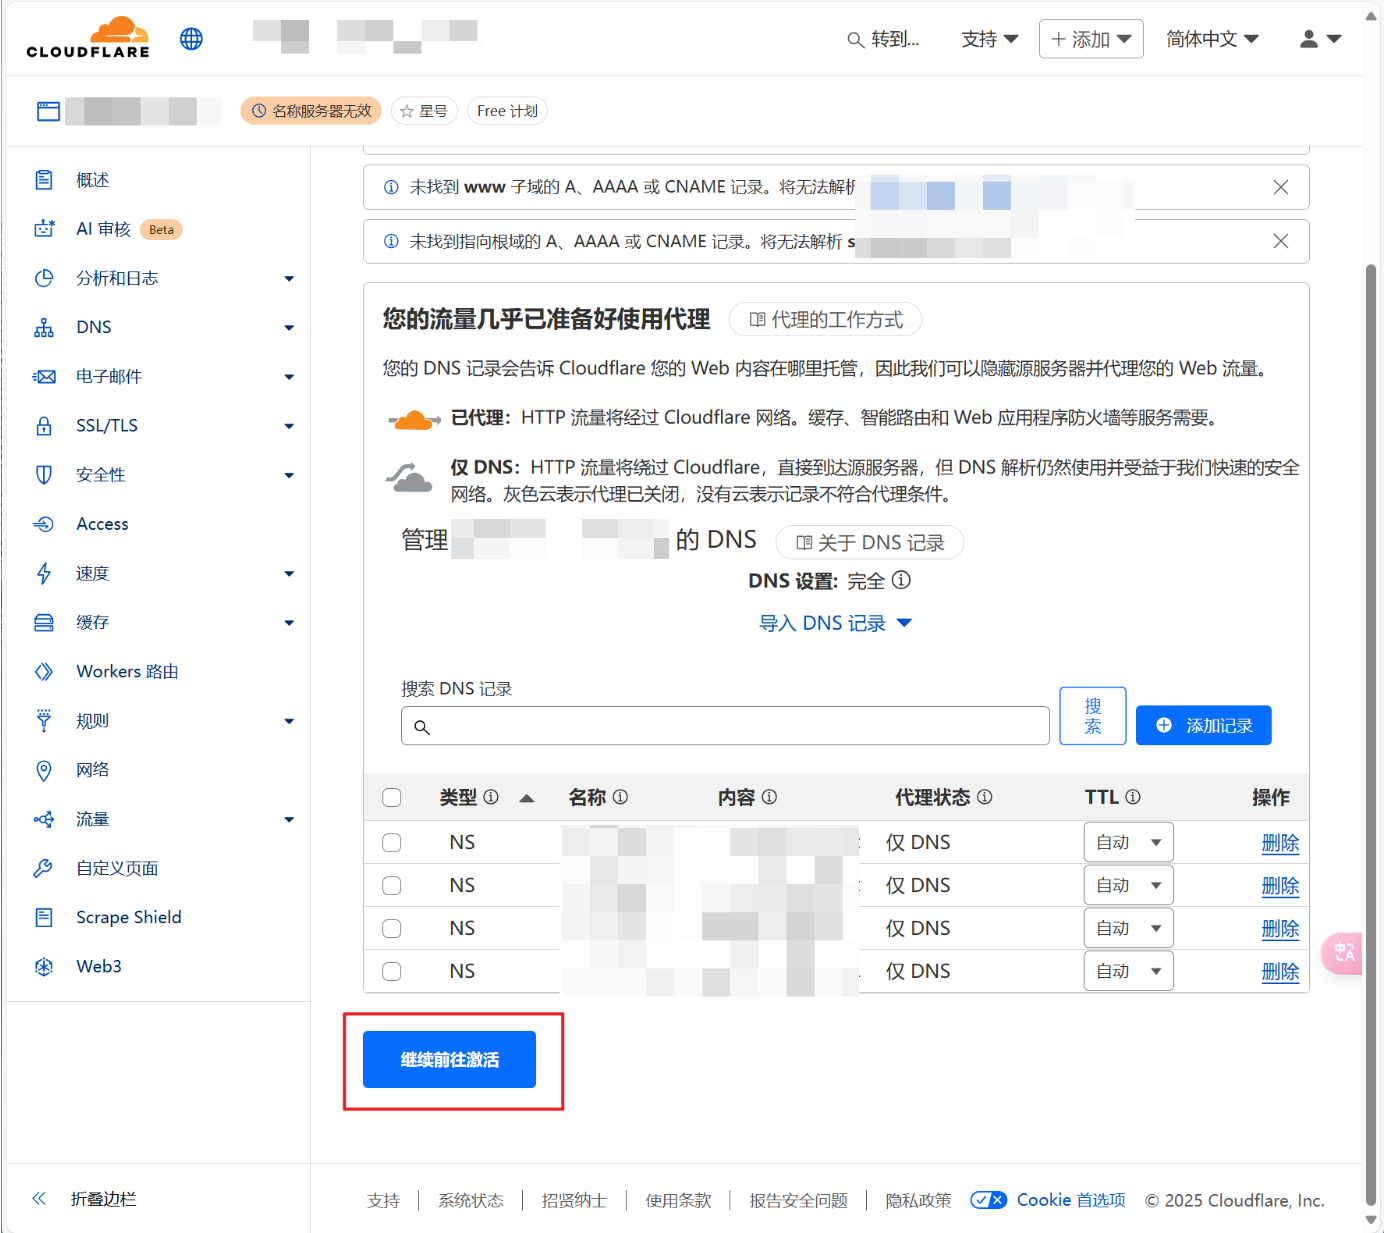
Task: Click the 安全性 shield icon
Action: 44,475
